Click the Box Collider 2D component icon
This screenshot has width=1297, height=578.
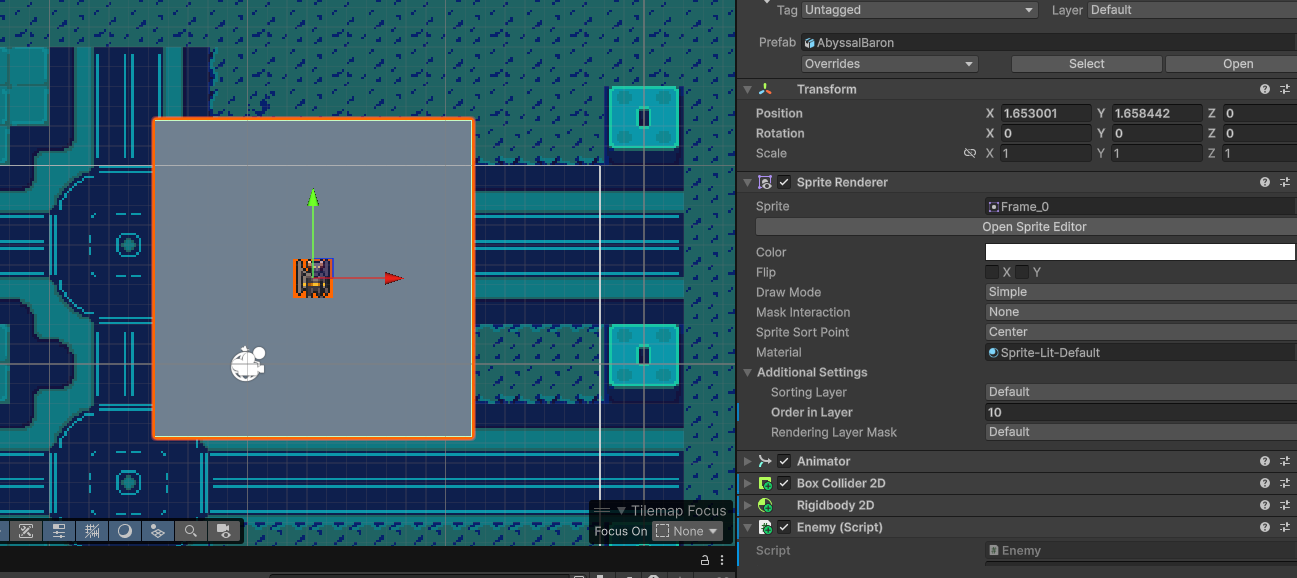(x=765, y=483)
